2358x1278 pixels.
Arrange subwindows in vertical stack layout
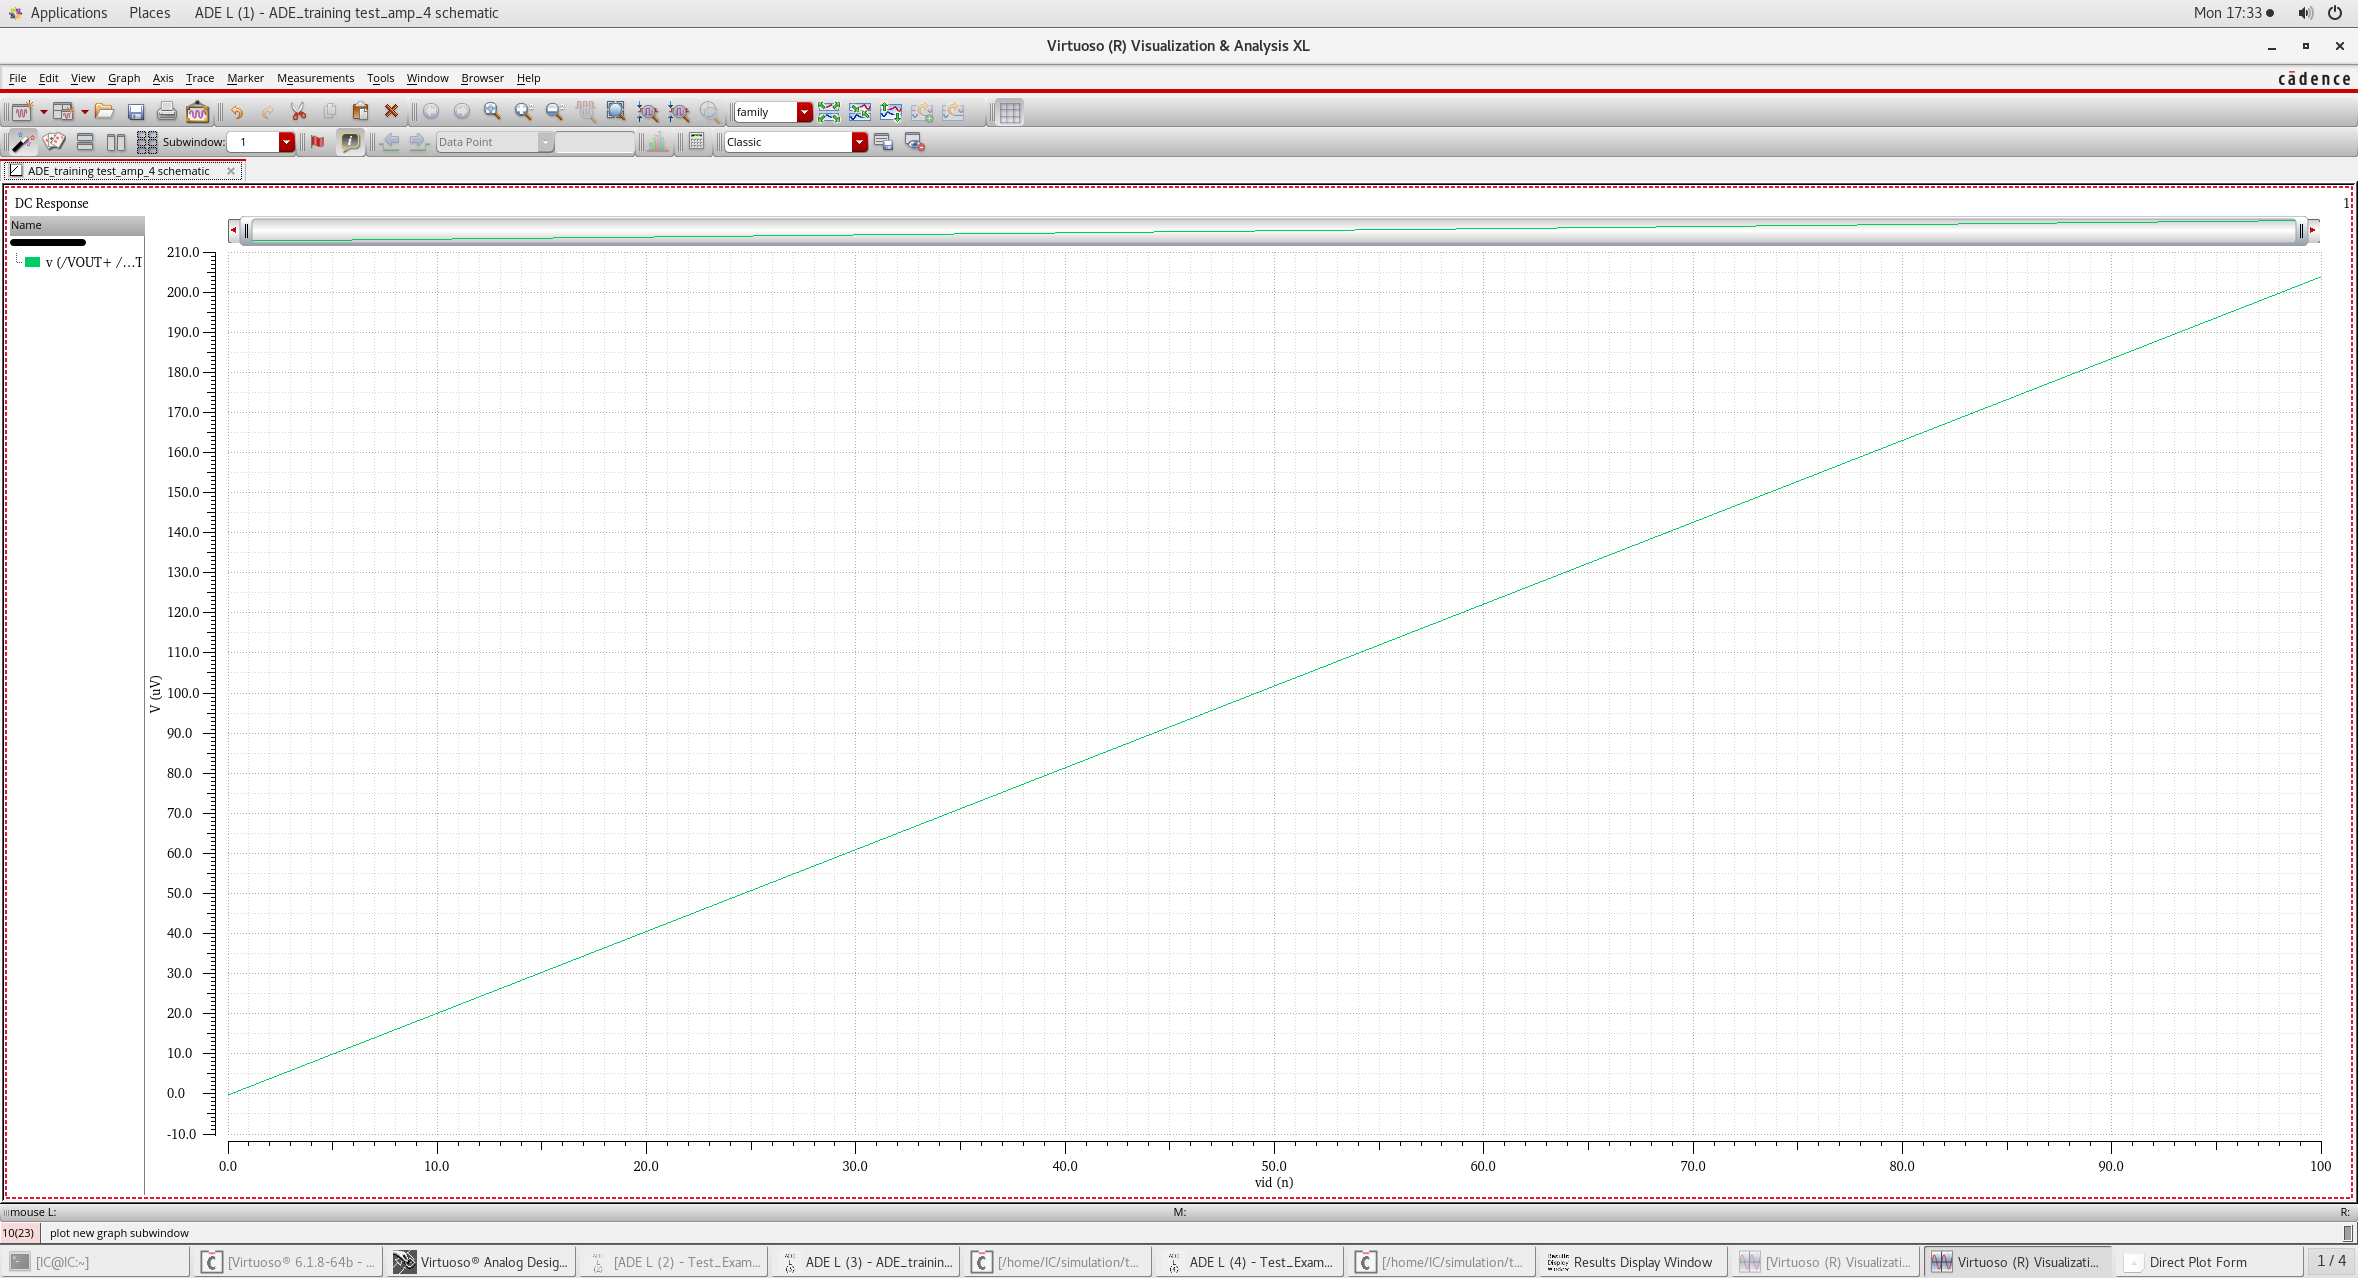[x=85, y=142]
